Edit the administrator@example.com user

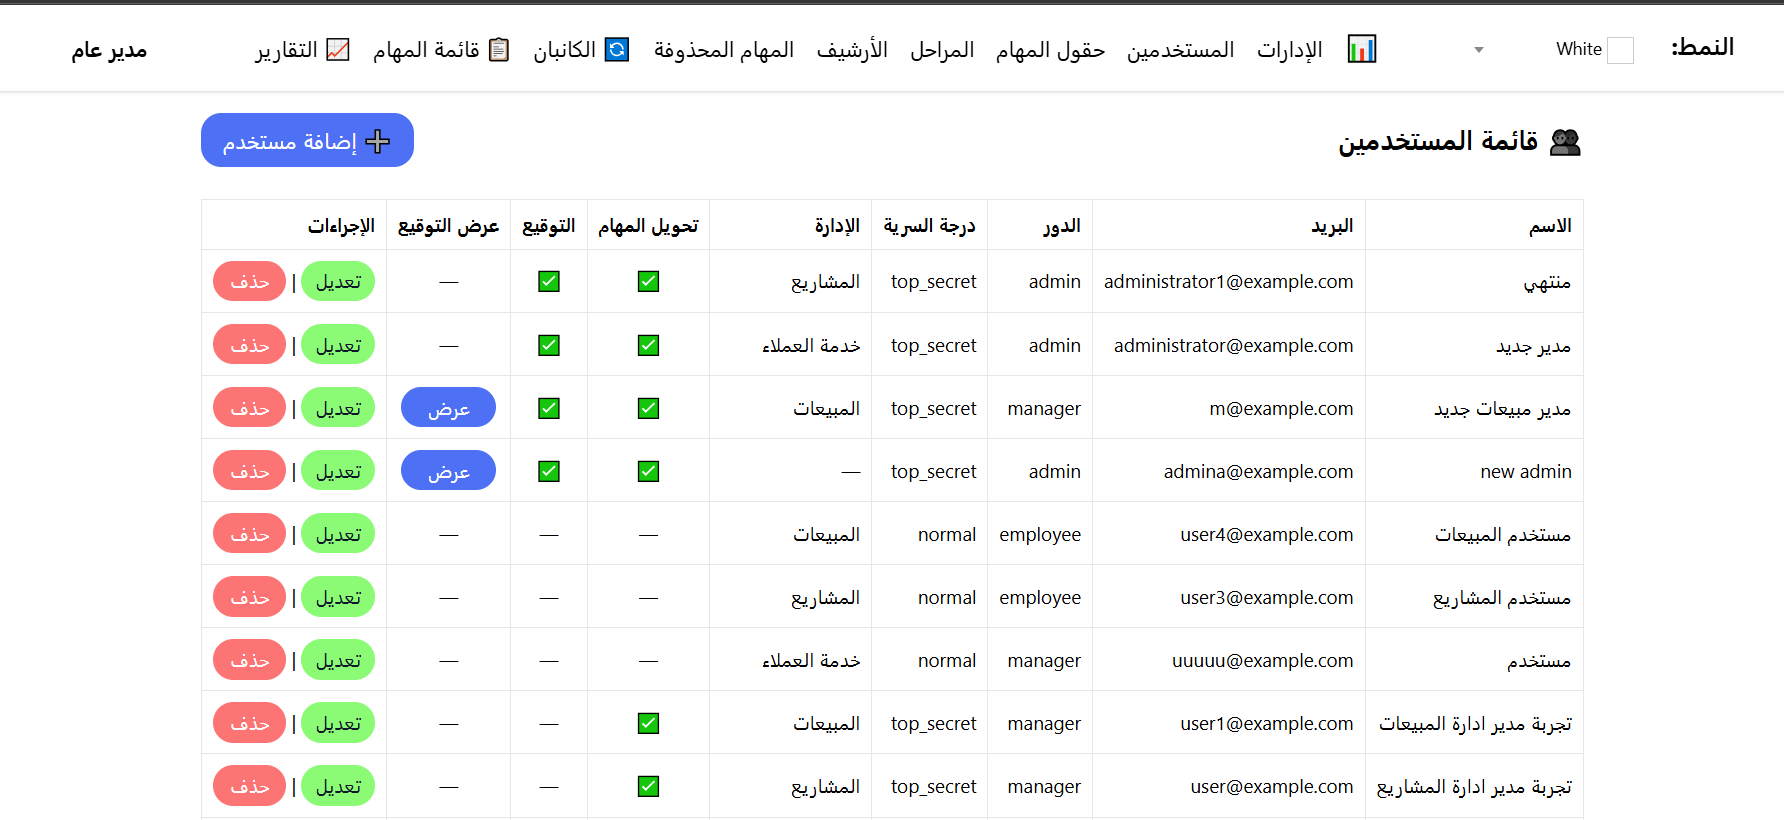click(338, 344)
